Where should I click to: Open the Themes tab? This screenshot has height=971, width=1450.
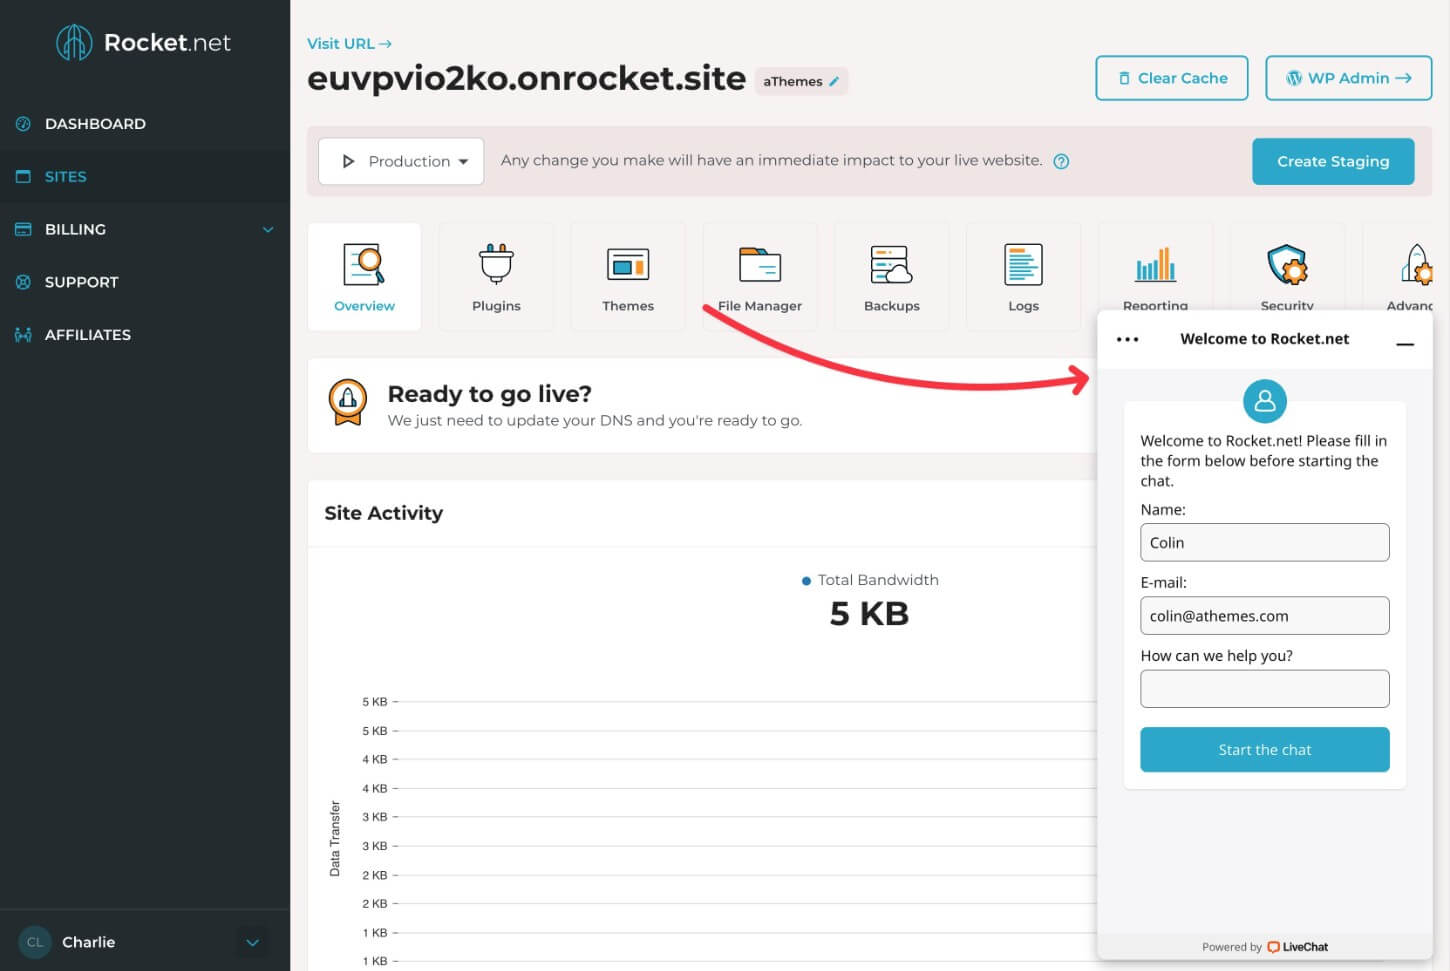[628, 277]
